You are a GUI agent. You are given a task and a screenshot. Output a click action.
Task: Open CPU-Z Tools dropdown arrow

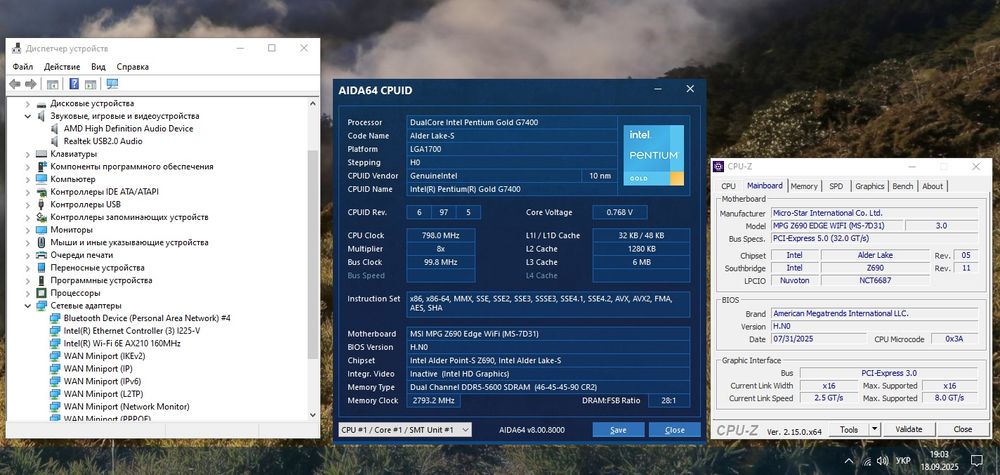point(874,430)
